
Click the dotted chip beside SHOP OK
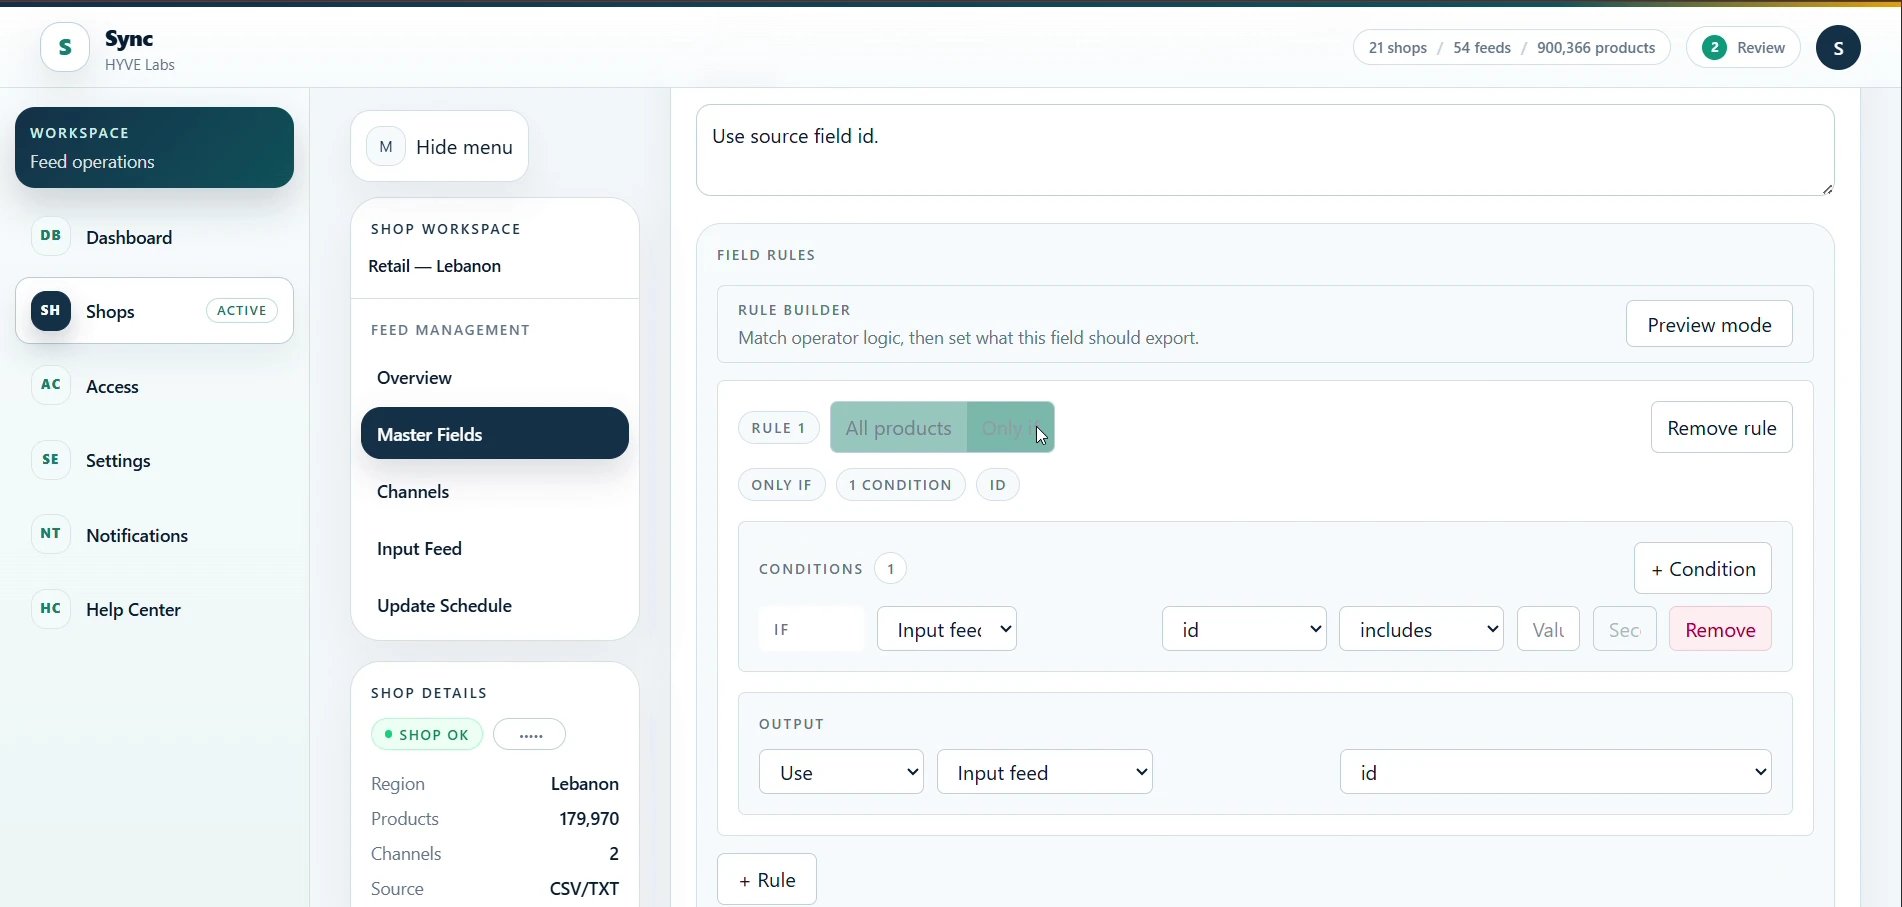[530, 734]
